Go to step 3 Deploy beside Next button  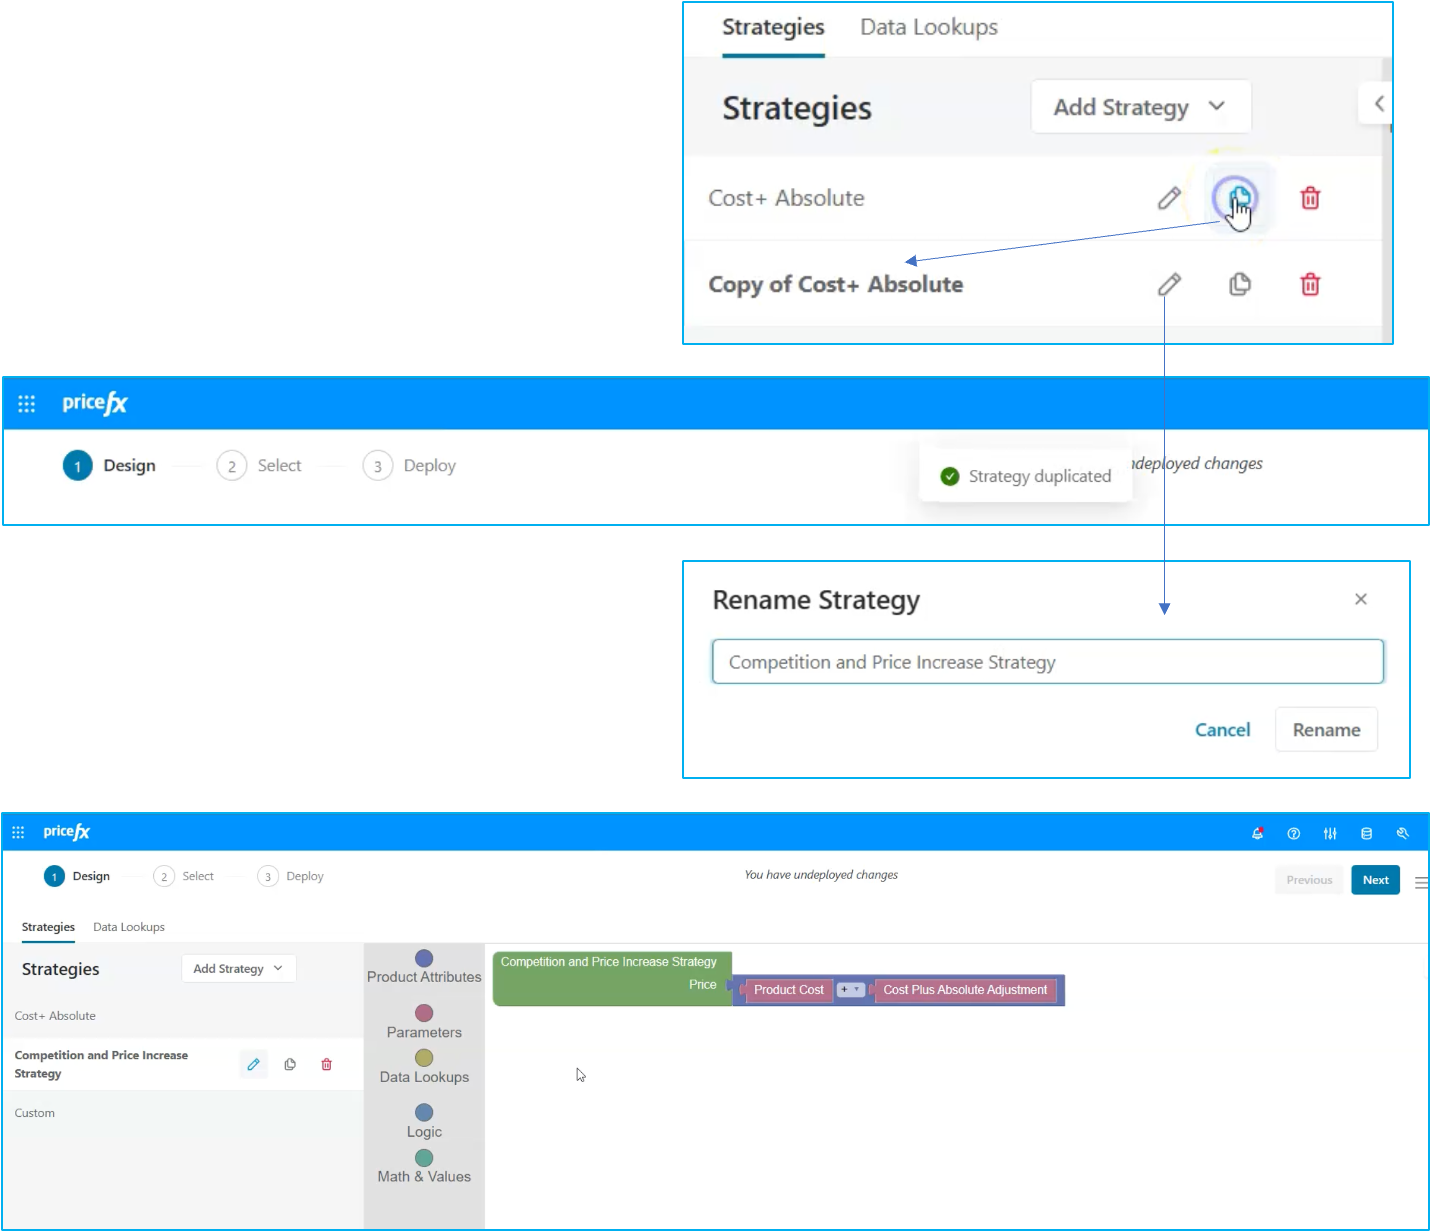tap(291, 876)
